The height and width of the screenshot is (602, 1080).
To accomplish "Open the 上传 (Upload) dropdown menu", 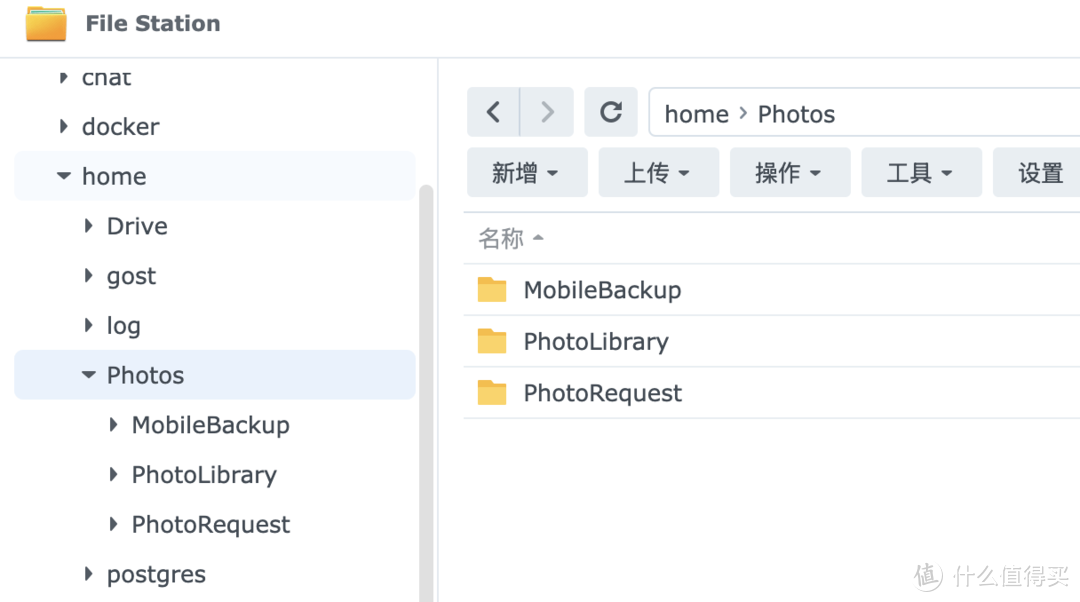I will [x=658, y=173].
